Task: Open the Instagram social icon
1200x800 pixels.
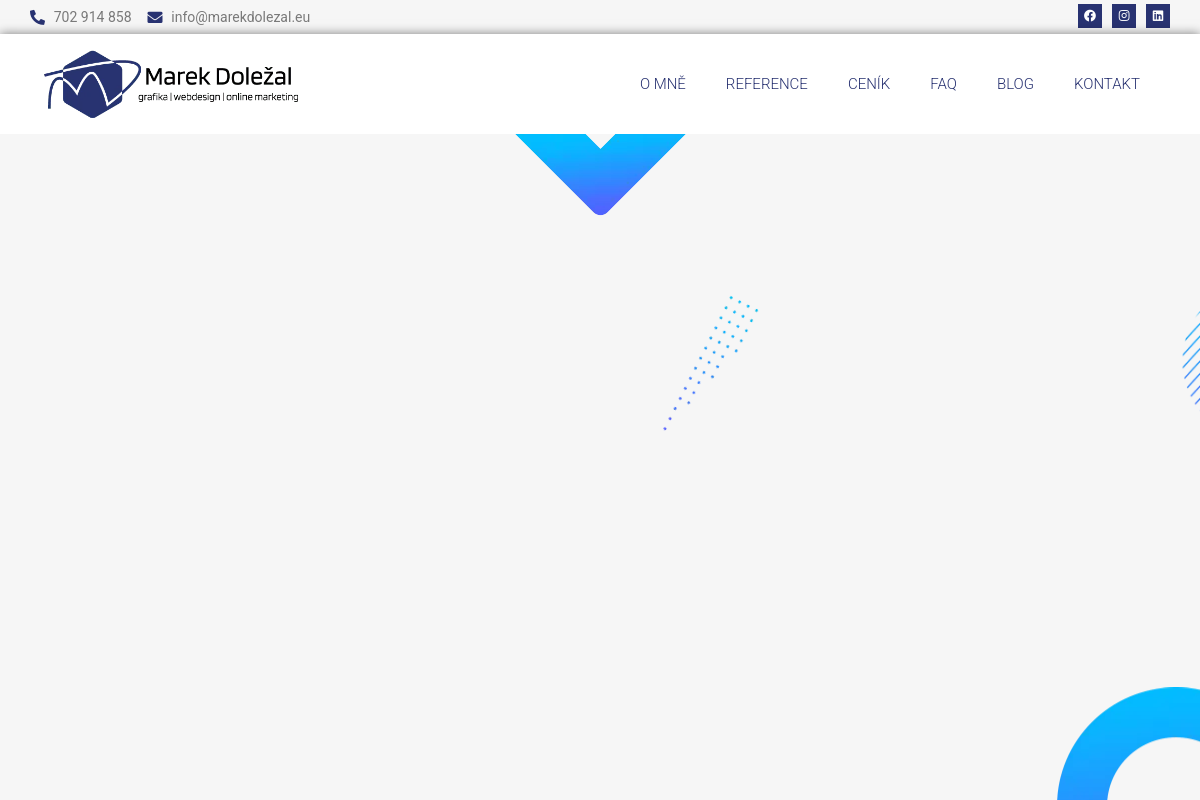Action: point(1124,16)
